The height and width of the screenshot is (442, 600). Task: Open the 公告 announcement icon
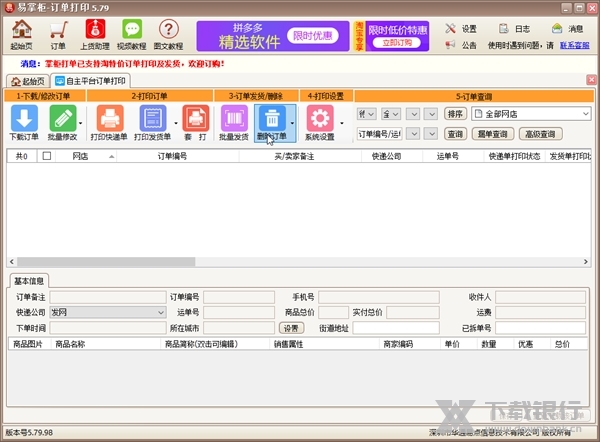point(450,45)
